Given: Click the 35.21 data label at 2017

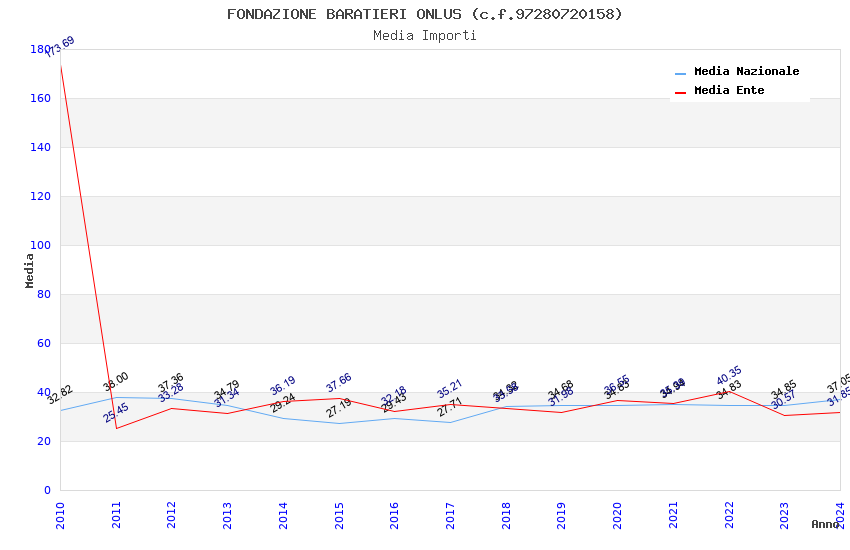Looking at the screenshot, I should point(450,389).
